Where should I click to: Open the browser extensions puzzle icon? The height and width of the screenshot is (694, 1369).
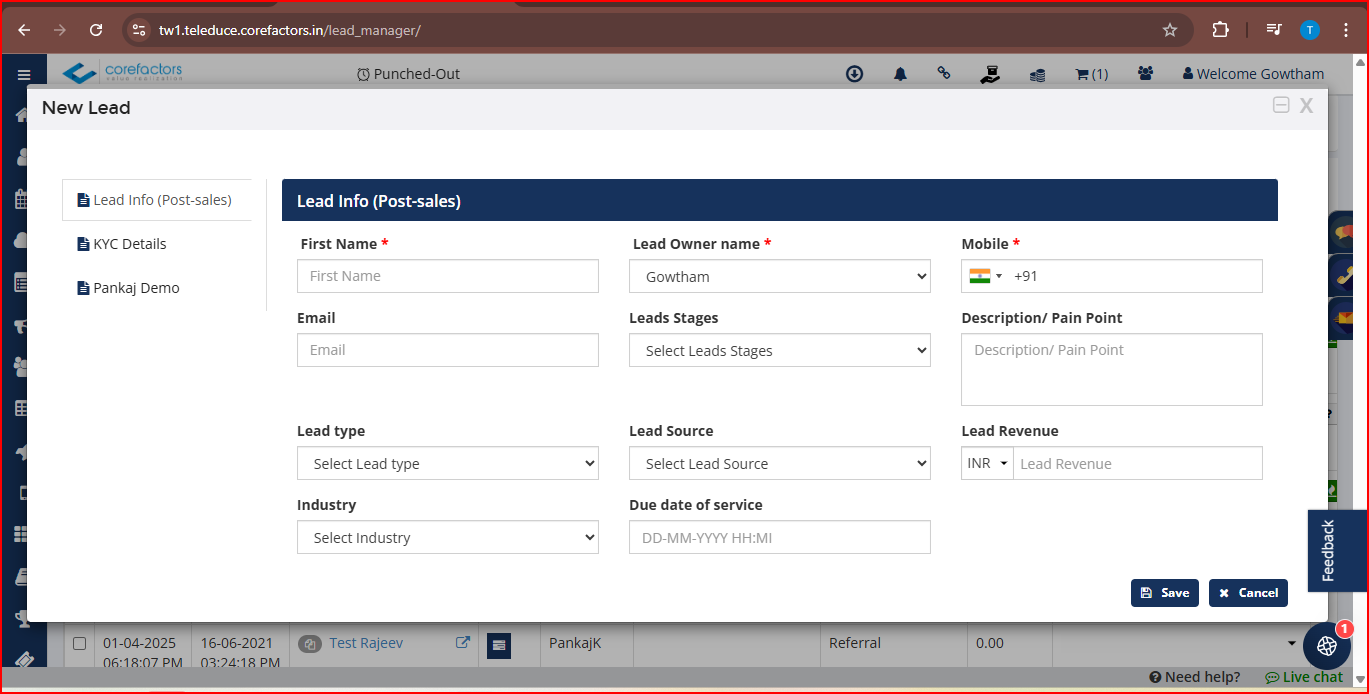point(1220,30)
